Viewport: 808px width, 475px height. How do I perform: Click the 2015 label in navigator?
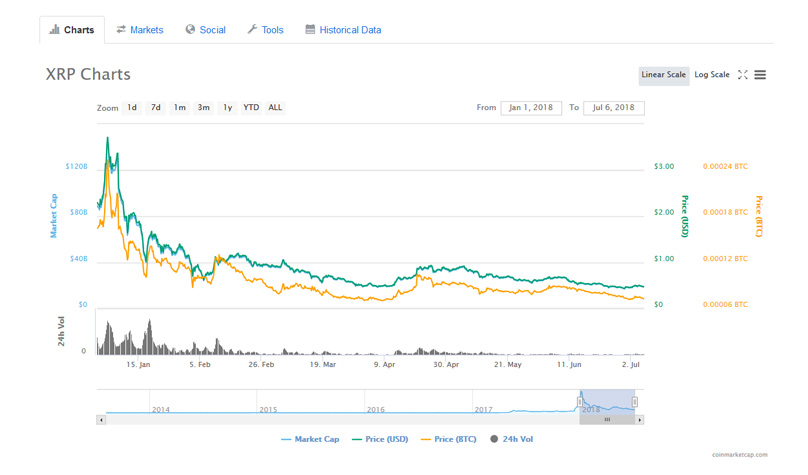[x=268, y=410]
